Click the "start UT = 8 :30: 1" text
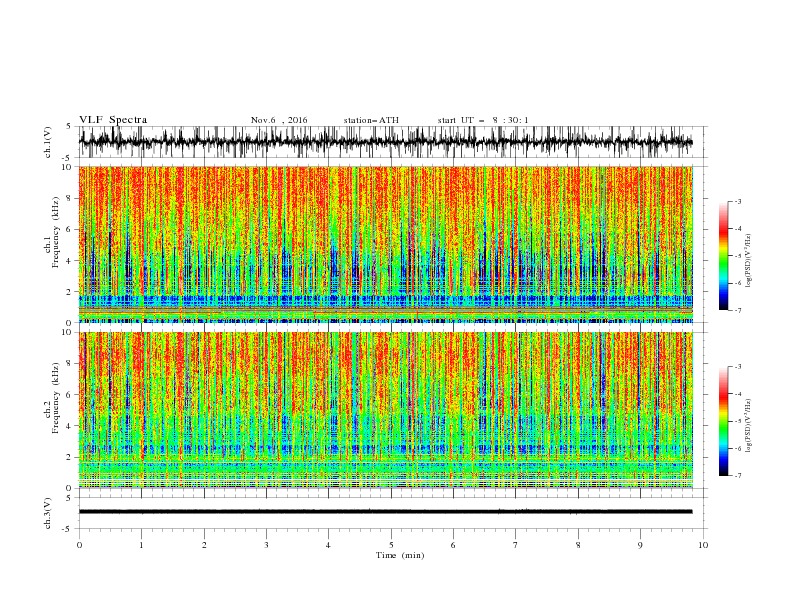This screenshot has width=792, height=612. [x=483, y=120]
